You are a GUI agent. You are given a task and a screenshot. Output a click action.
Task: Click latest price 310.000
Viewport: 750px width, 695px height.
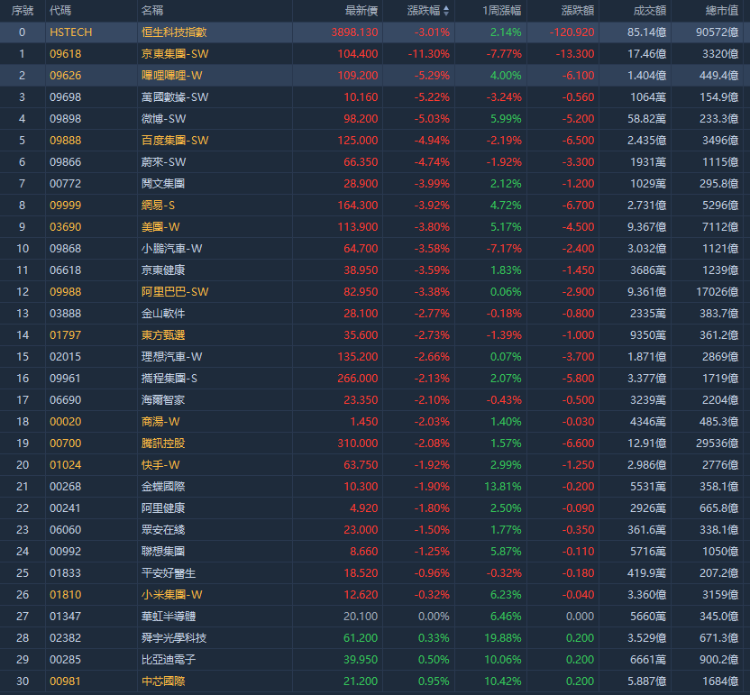tap(358, 443)
